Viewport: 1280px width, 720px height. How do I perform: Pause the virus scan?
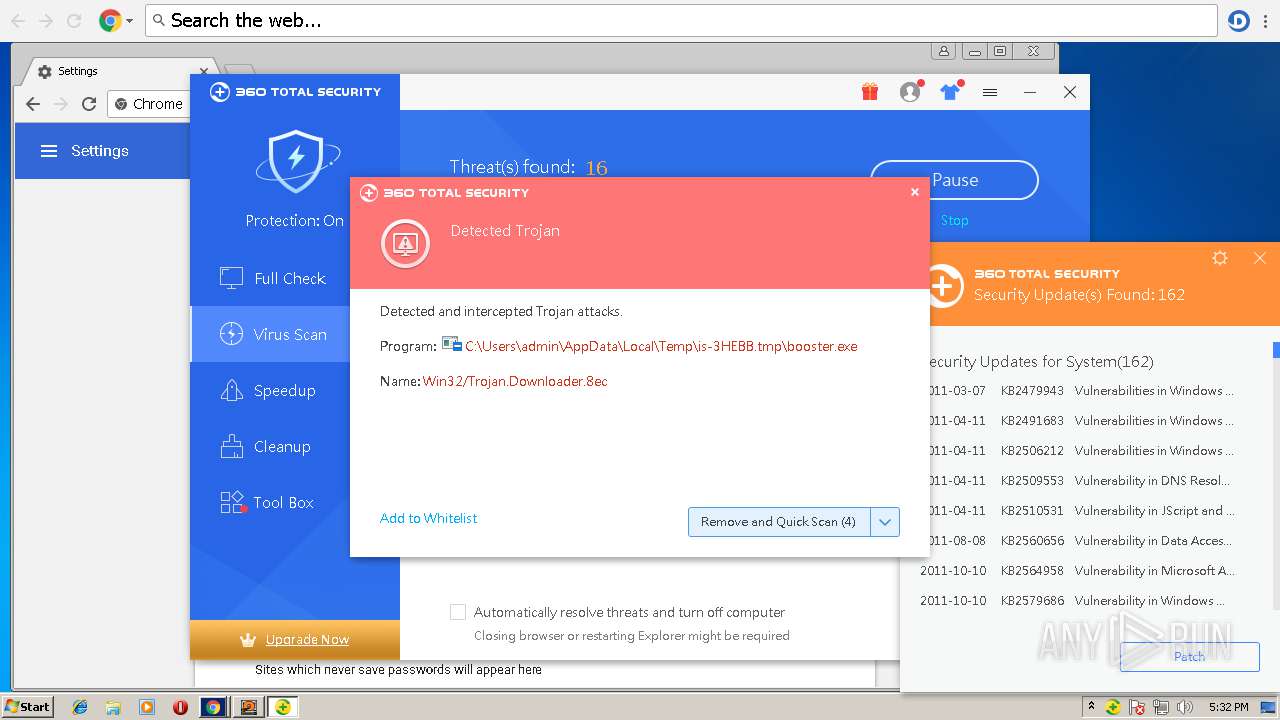(x=954, y=180)
